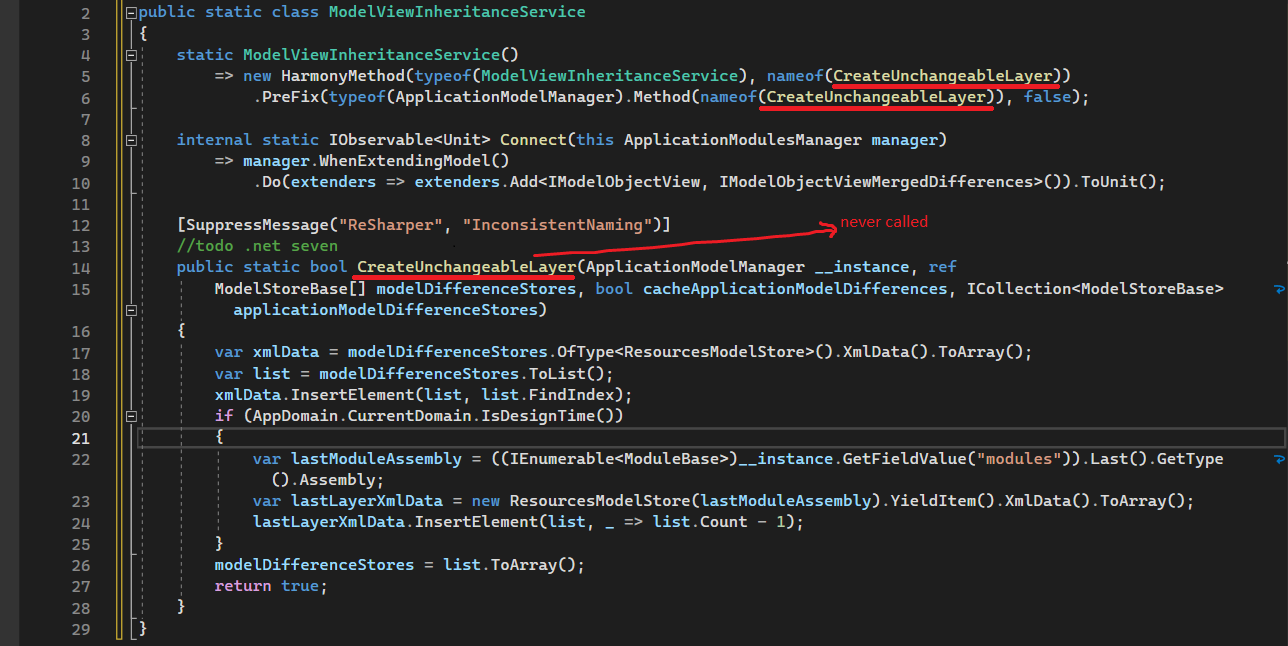This screenshot has width=1288, height=646.
Task: Click the red never called annotation
Action: click(x=884, y=222)
